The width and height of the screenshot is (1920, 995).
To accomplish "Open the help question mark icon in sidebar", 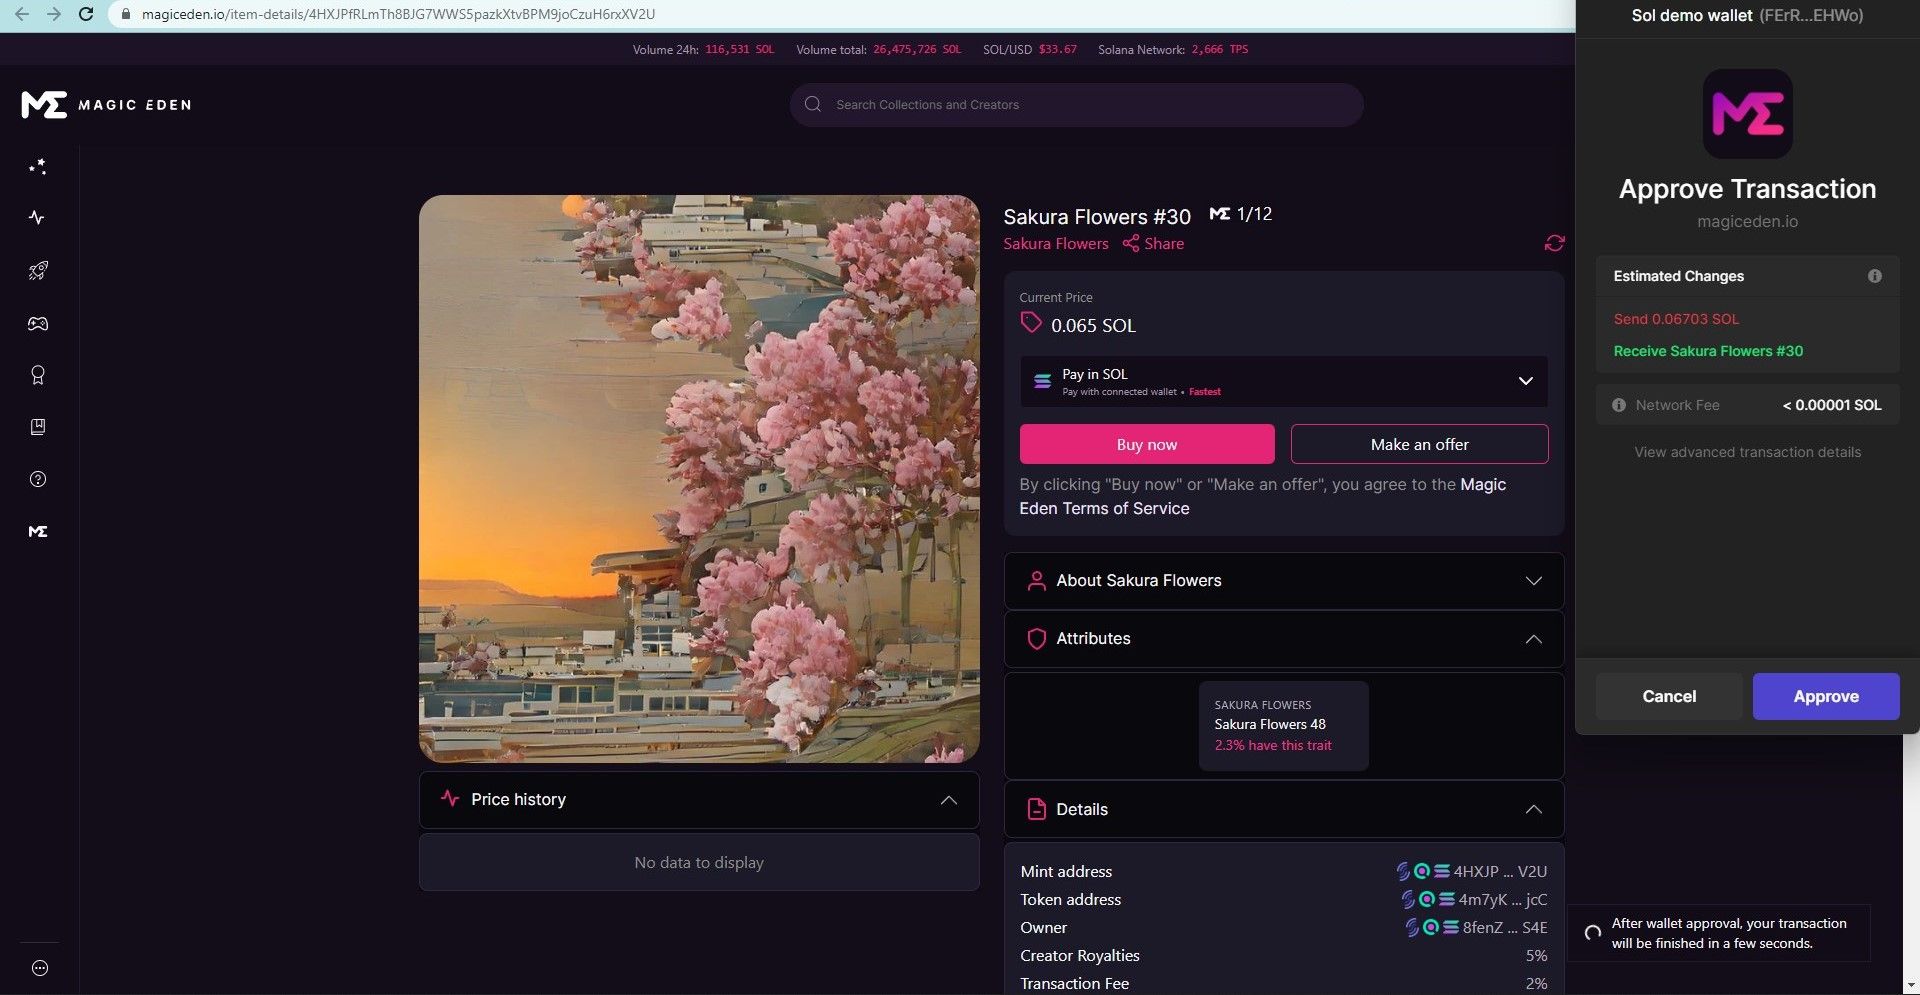I will pyautogui.click(x=38, y=479).
